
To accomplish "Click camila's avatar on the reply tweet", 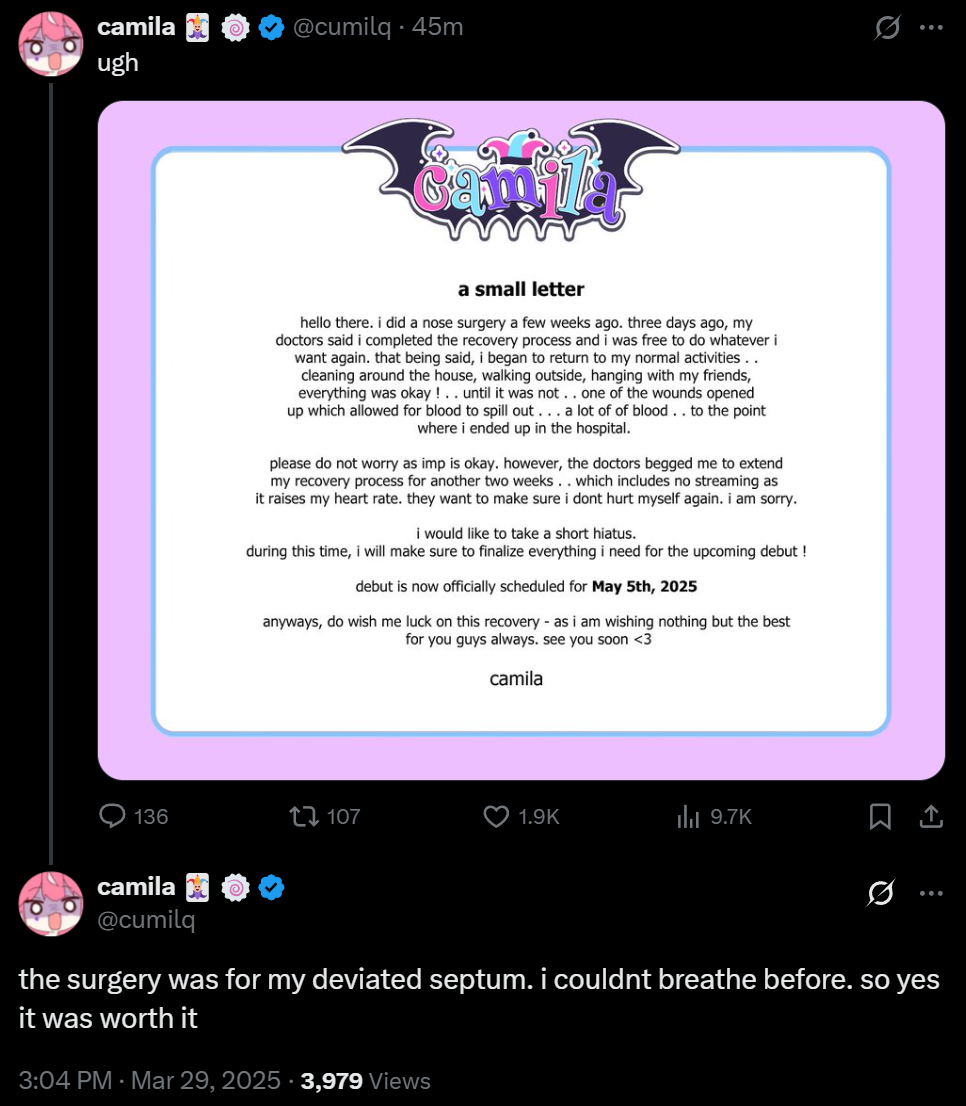I will point(51,904).
